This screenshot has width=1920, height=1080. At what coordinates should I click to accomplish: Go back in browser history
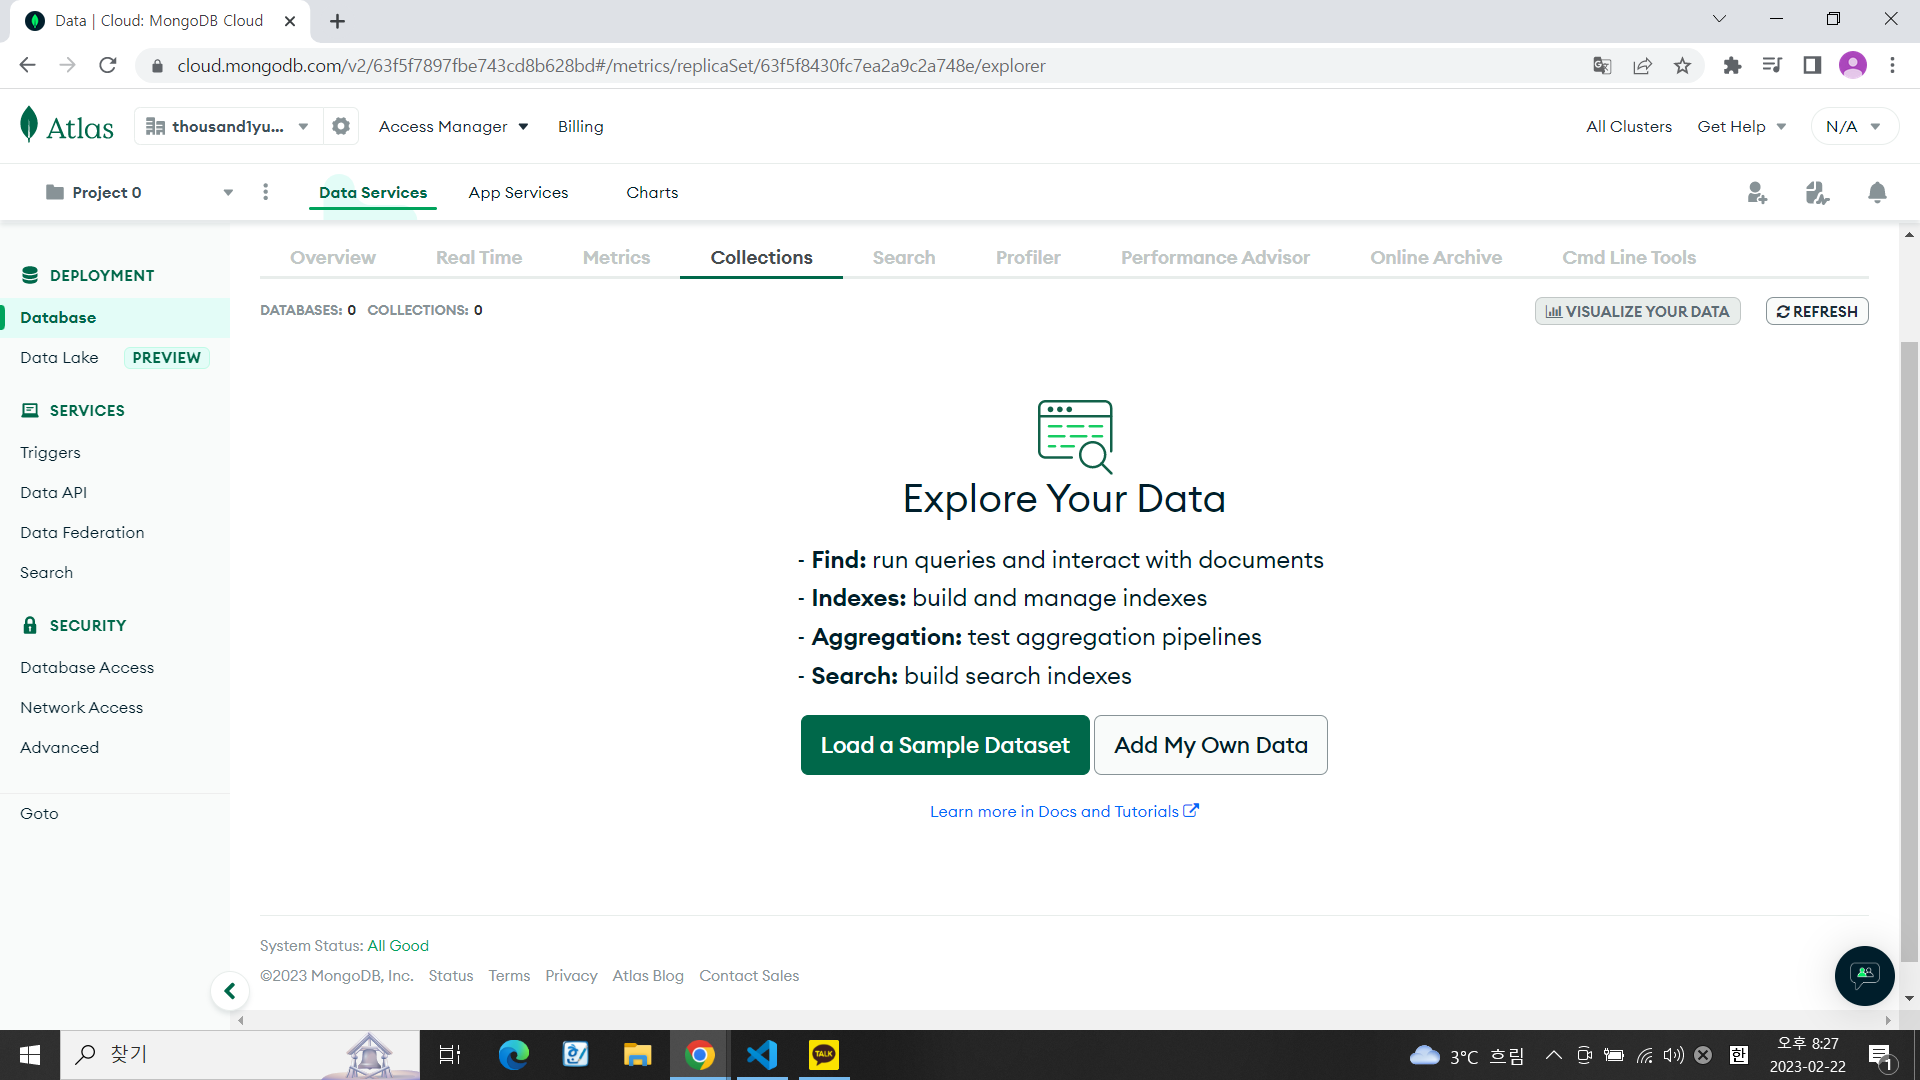tap(27, 66)
